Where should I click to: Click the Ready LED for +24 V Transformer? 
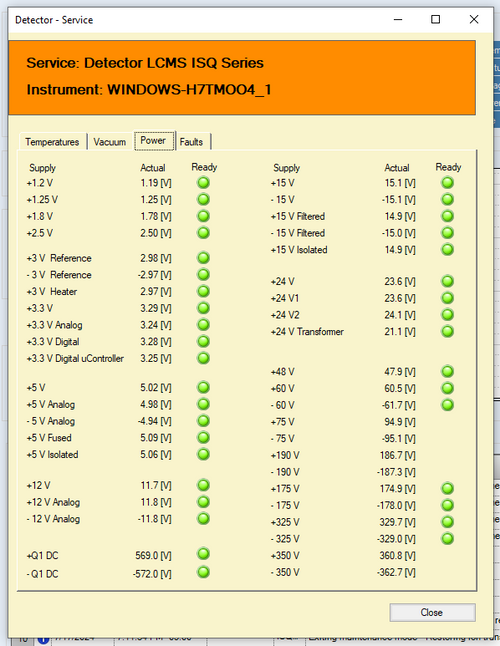(x=448, y=331)
